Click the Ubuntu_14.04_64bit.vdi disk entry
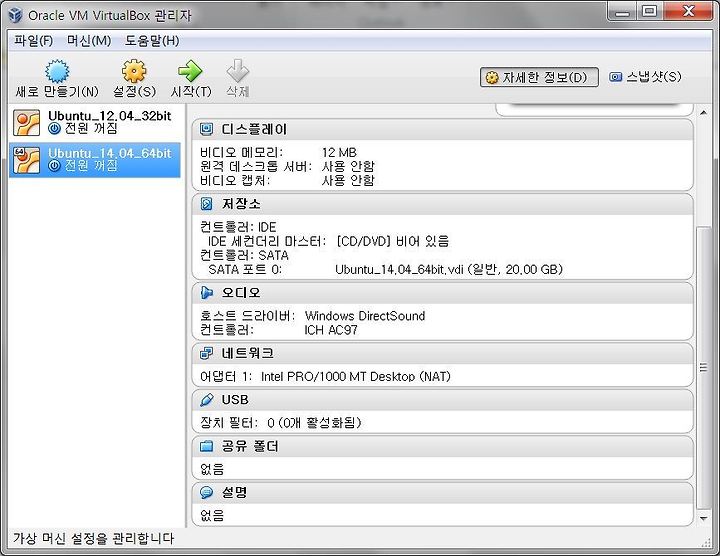 (x=449, y=270)
